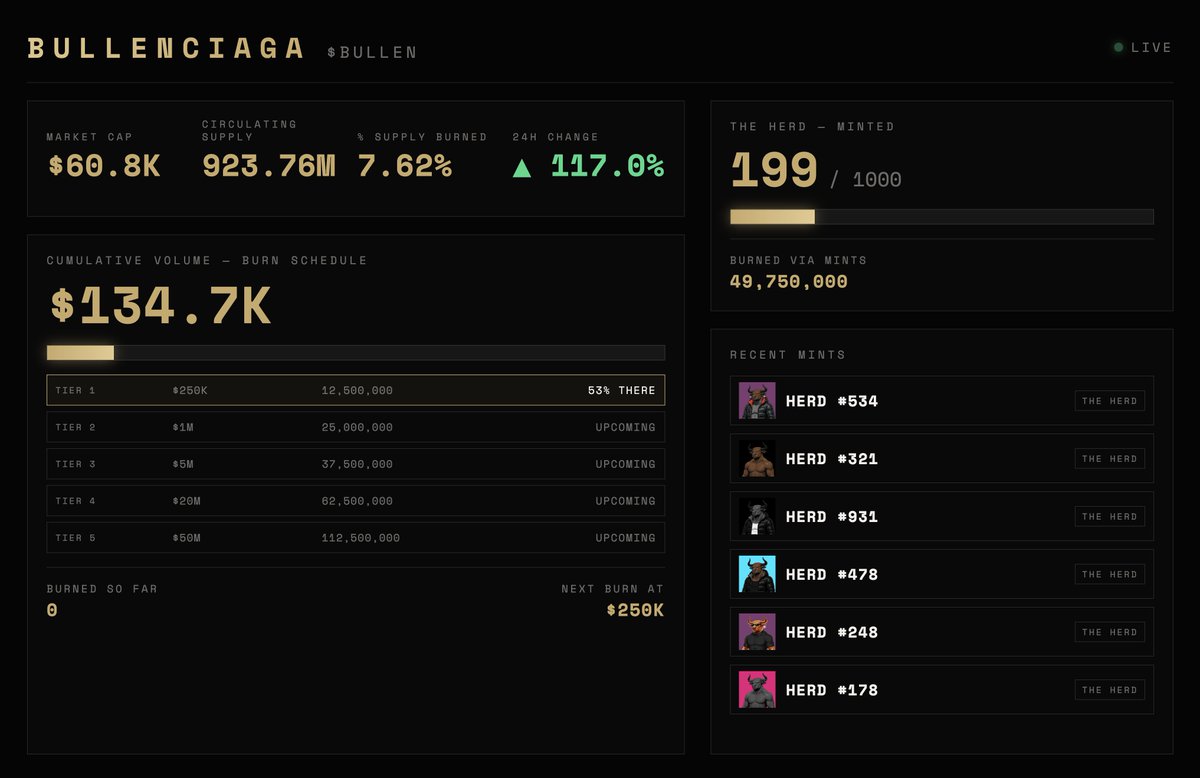Click the CUMULATIVE VOLUME — BURN SCHEDULE heading

[x=207, y=260]
